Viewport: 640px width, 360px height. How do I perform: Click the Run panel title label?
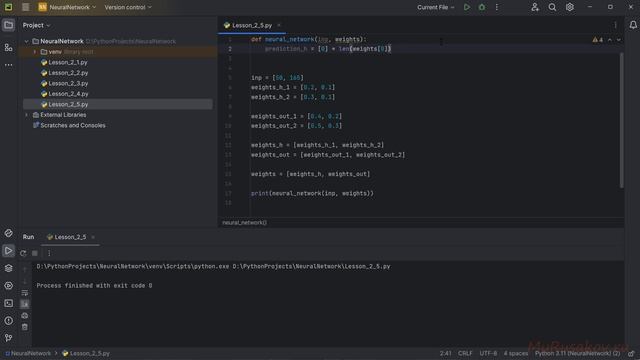tap(28, 237)
